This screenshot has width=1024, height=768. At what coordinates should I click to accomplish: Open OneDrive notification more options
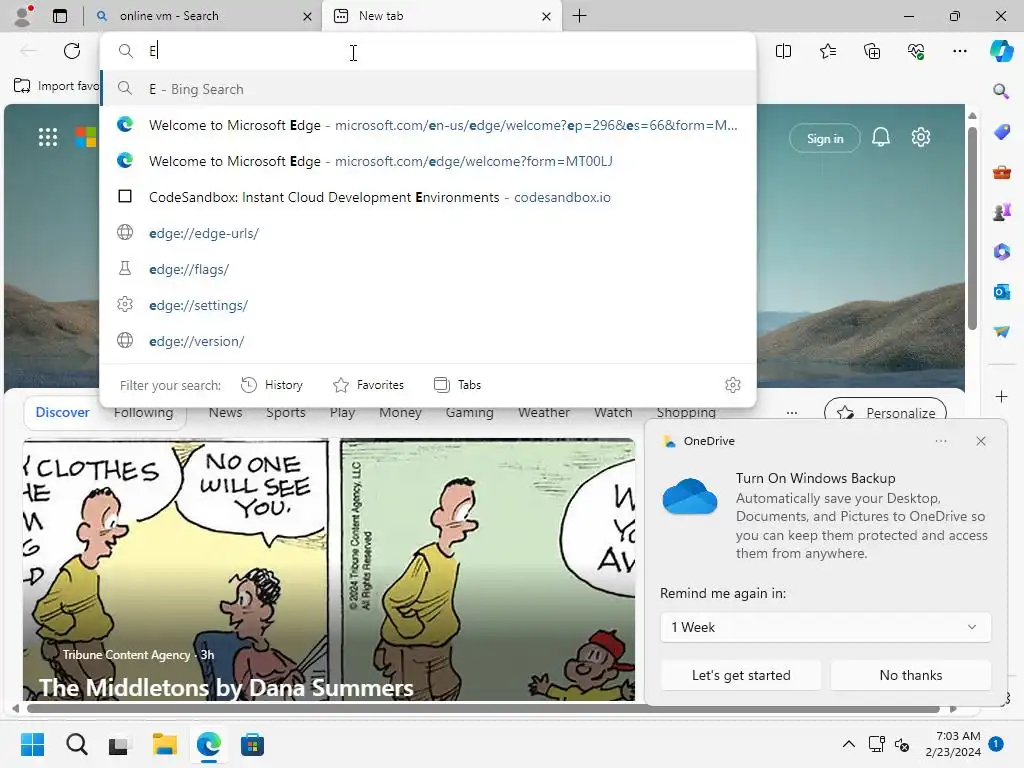pyautogui.click(x=940, y=441)
